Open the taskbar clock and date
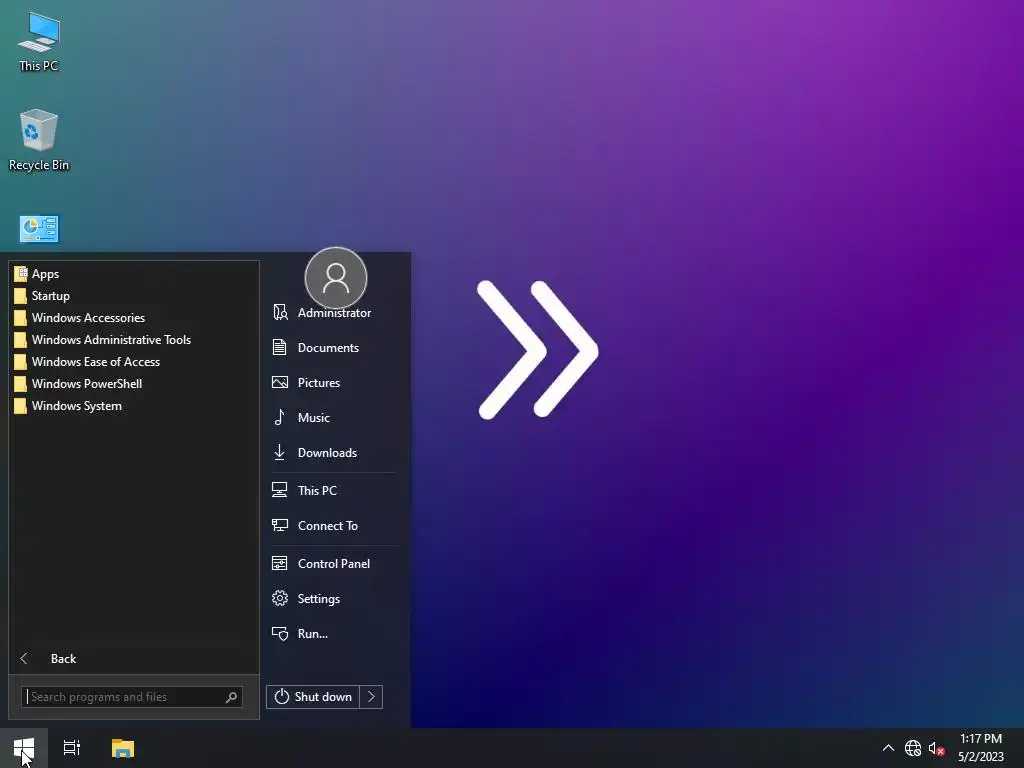 [981, 748]
